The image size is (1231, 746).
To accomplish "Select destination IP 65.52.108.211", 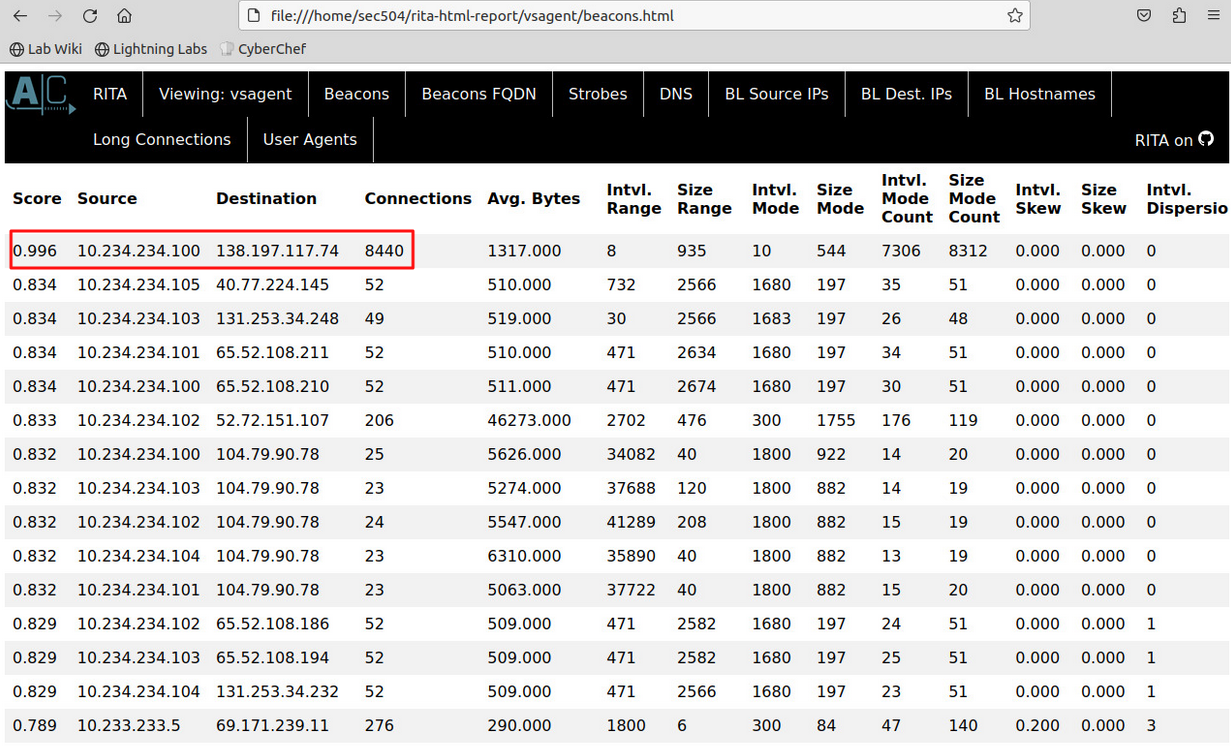I will [272, 353].
